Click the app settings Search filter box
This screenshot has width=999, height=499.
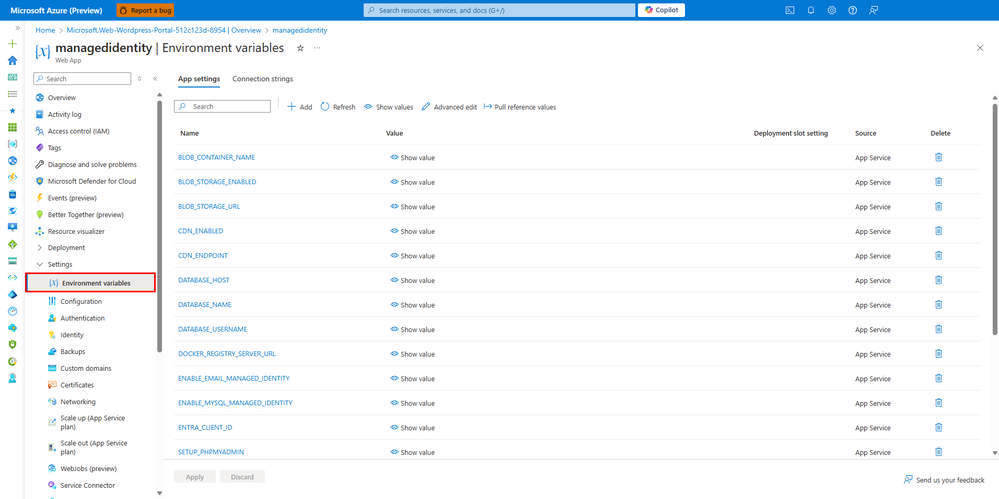coord(223,106)
